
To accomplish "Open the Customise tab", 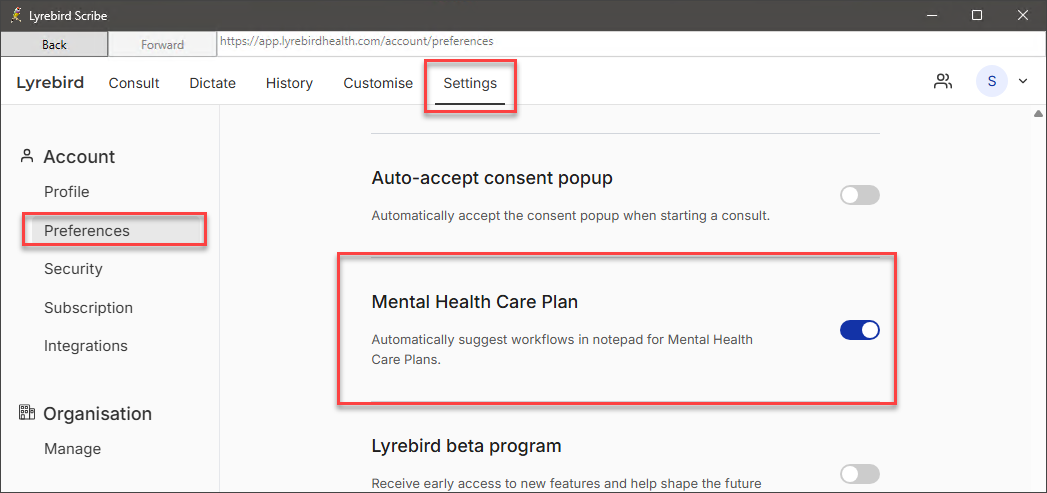I will pyautogui.click(x=378, y=84).
